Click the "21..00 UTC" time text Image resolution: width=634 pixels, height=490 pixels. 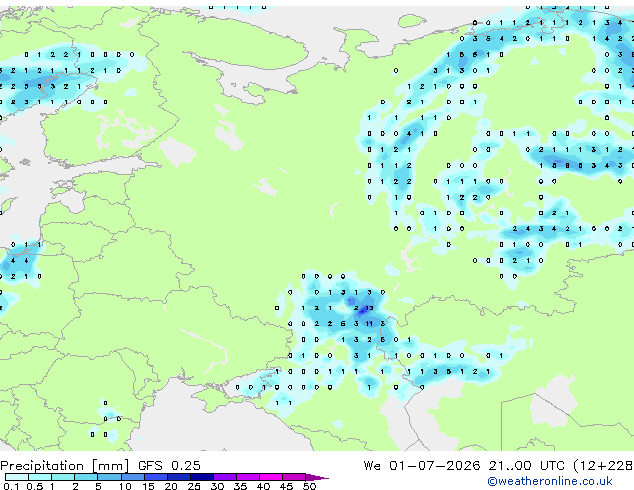click(526, 466)
